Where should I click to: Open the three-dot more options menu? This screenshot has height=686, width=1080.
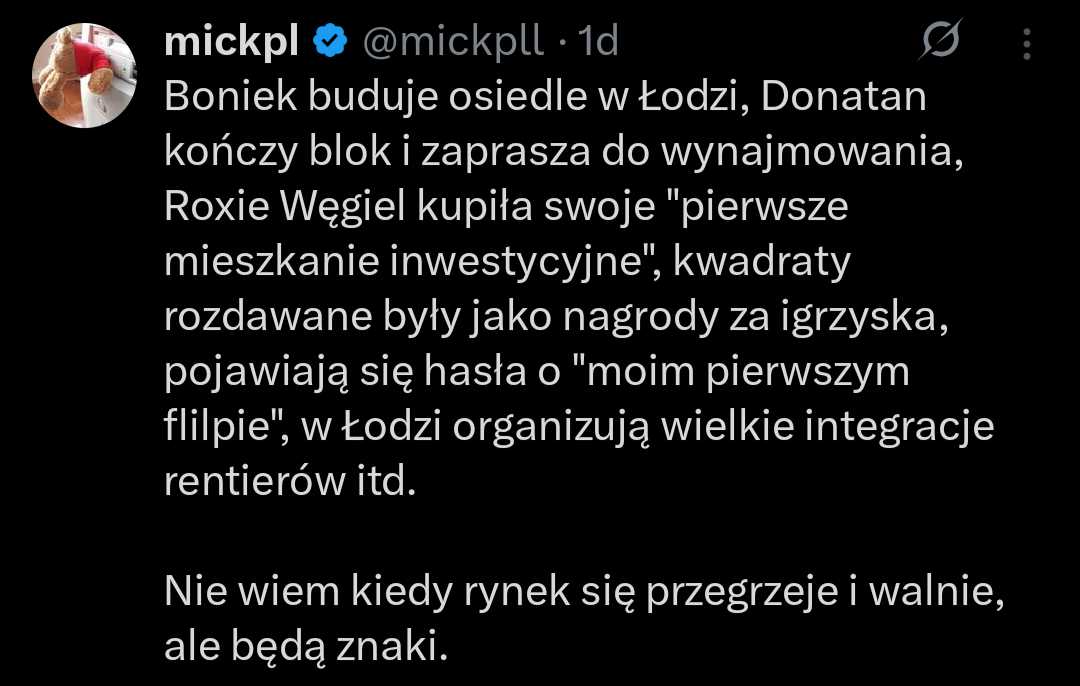(1027, 42)
